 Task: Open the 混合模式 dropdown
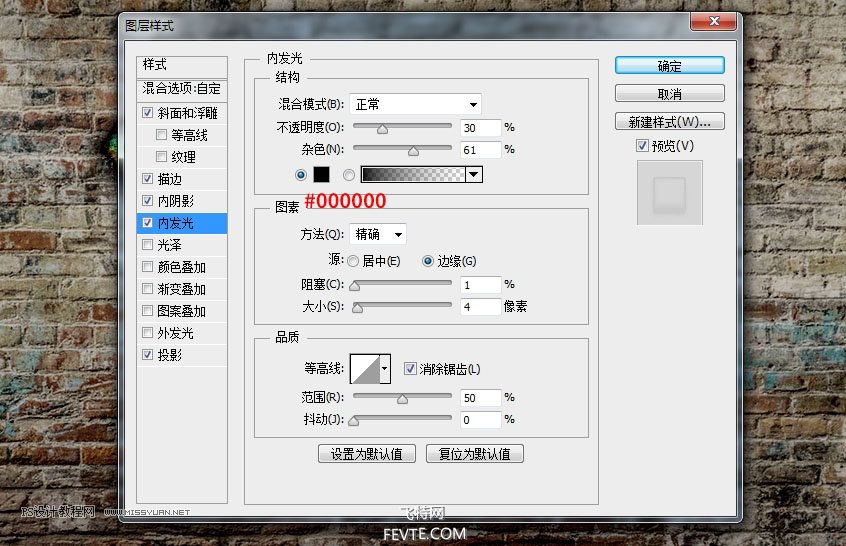pos(415,104)
